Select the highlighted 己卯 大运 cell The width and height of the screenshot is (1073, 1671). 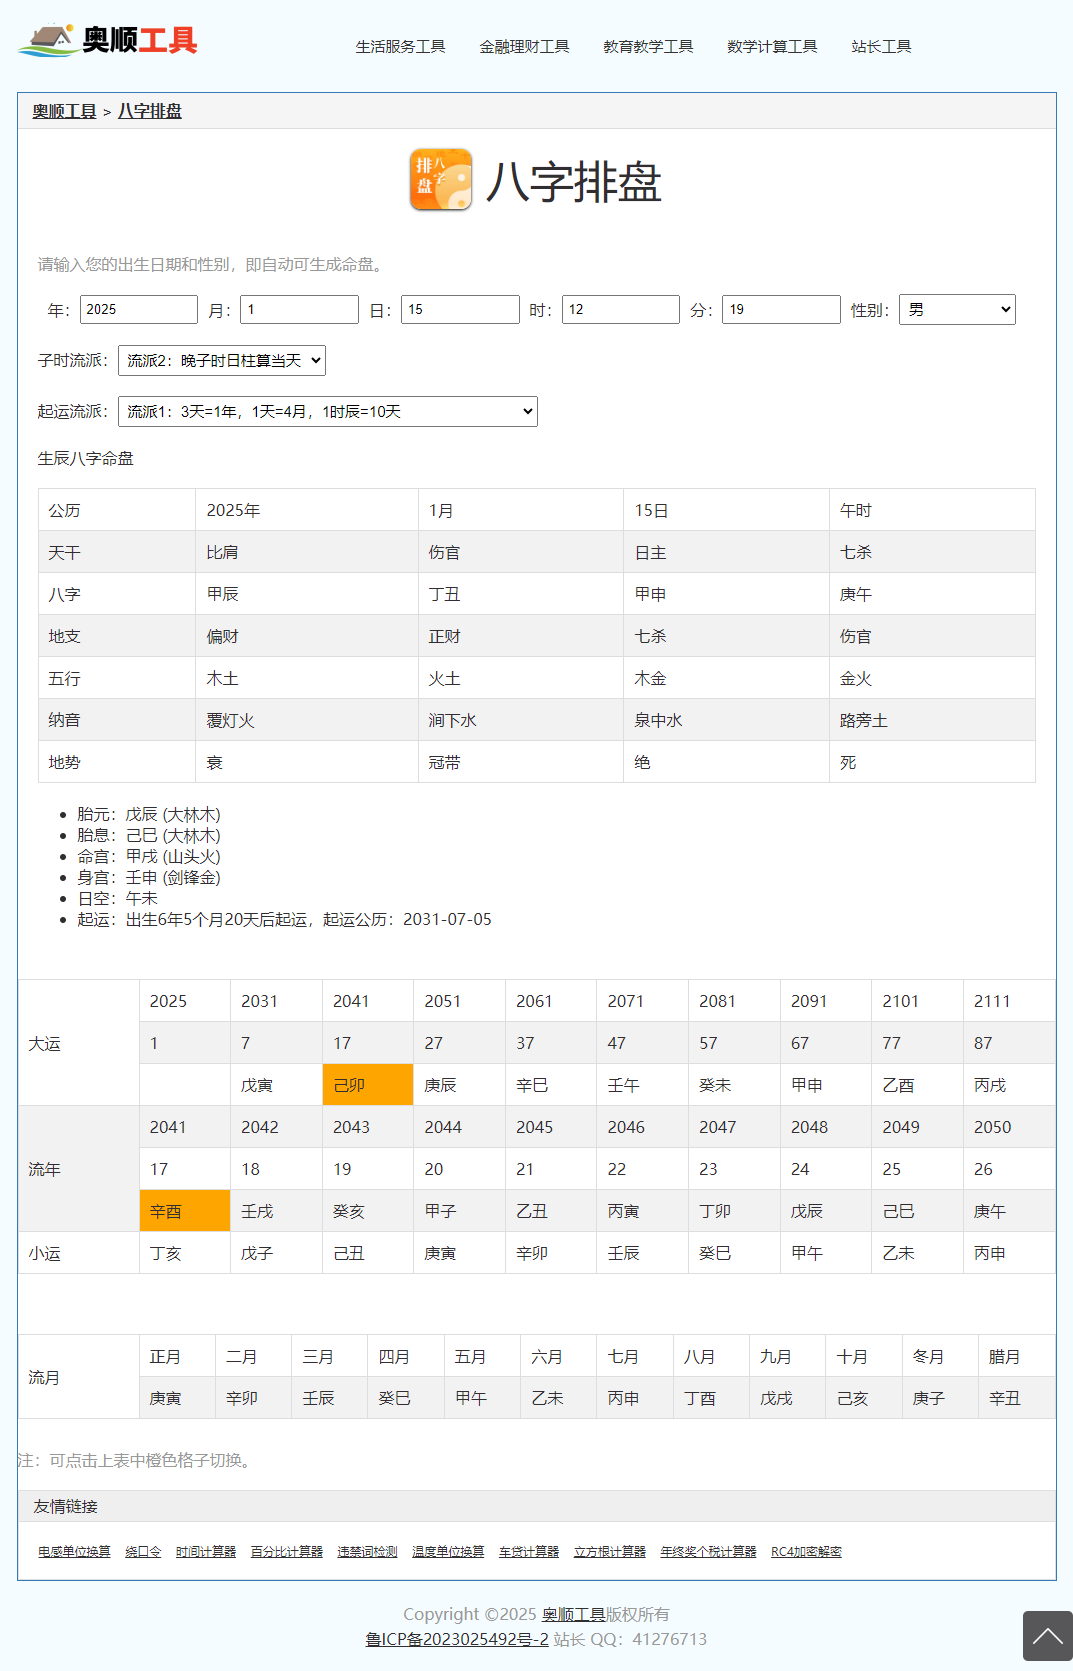367,1085
